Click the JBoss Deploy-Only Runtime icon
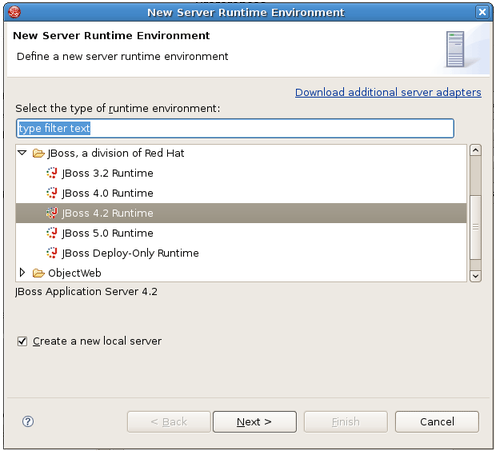The width and height of the screenshot is (496, 451). point(52,253)
